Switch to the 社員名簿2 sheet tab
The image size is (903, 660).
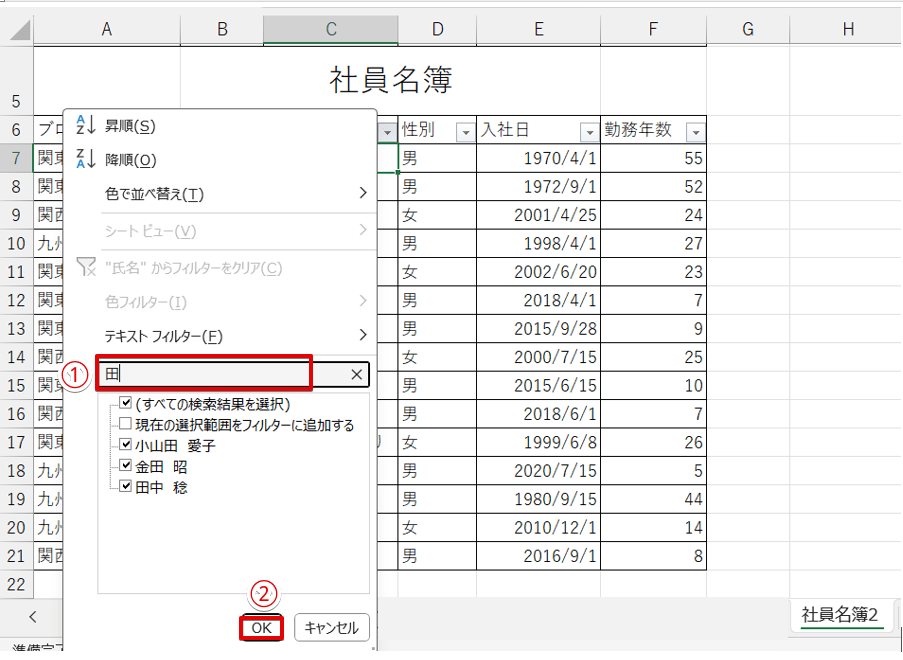coord(839,615)
